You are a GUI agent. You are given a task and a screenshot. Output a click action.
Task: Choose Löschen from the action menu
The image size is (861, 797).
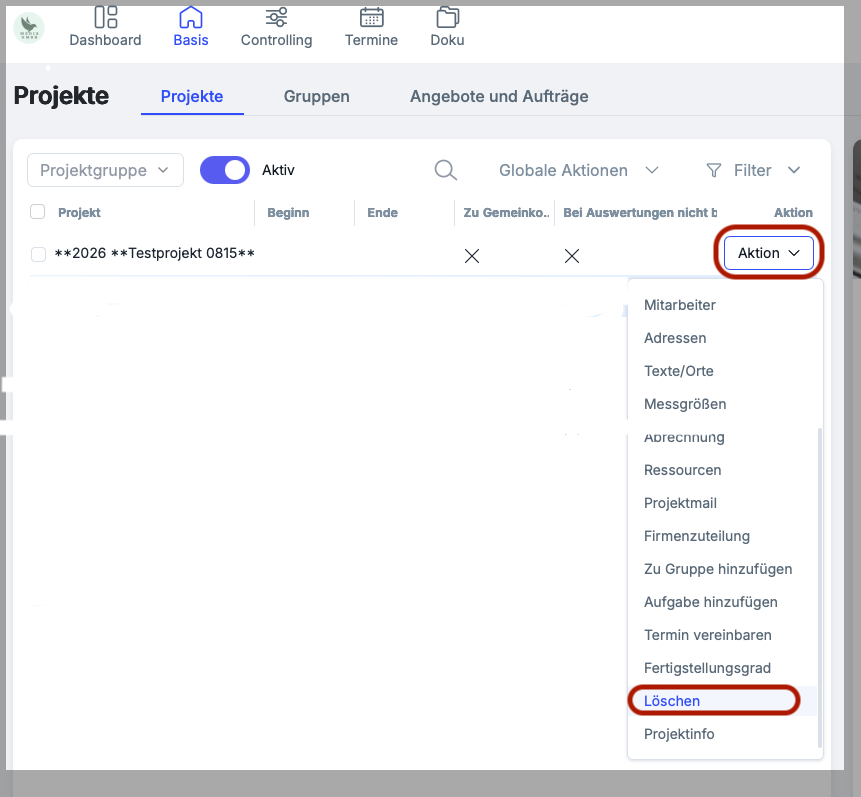672,701
